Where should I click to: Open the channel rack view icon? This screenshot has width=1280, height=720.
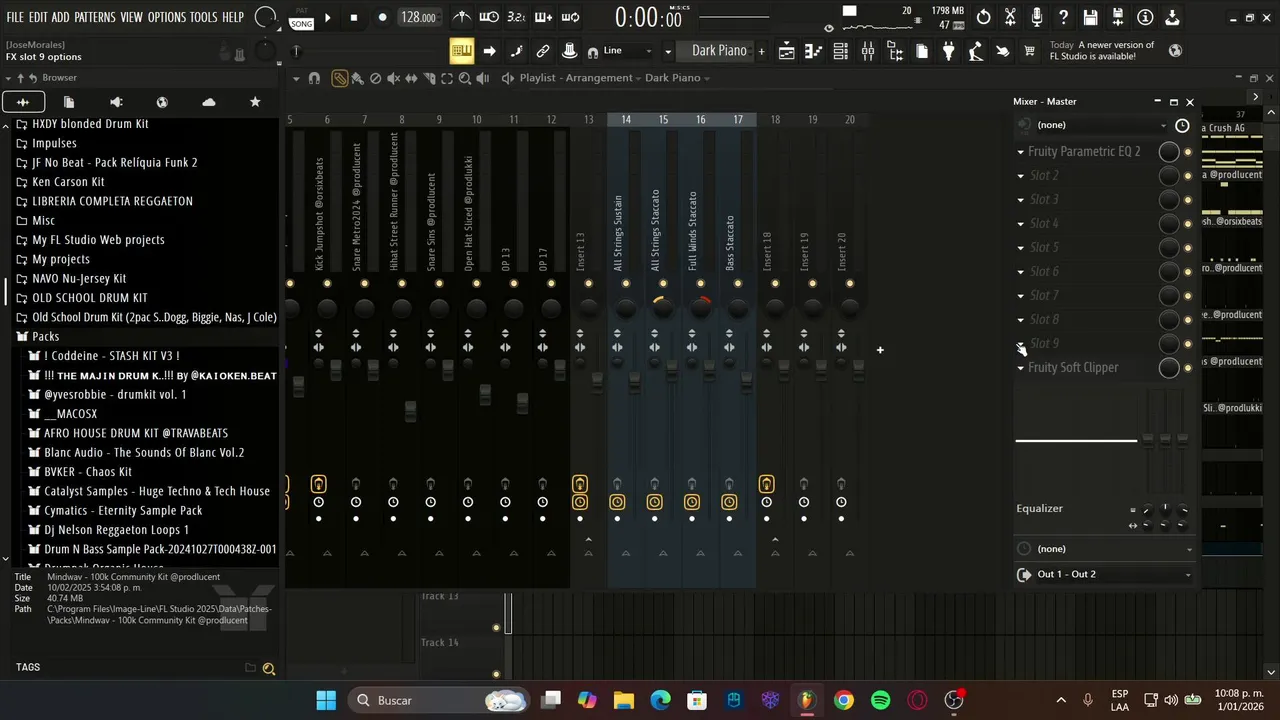841,51
